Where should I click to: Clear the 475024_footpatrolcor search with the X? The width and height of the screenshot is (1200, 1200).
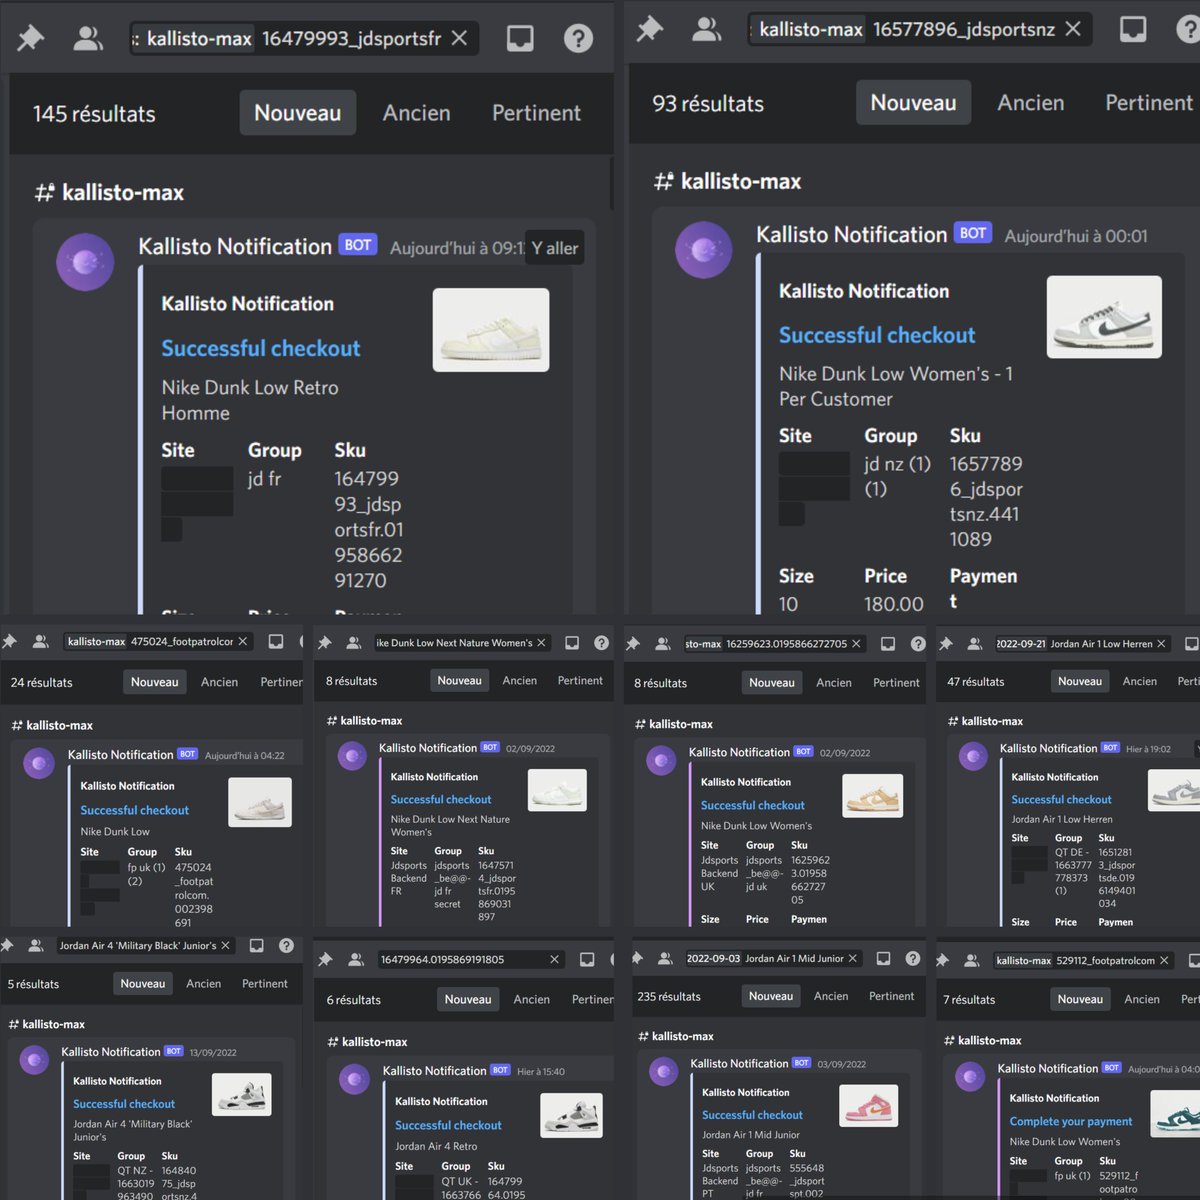[x=243, y=641]
